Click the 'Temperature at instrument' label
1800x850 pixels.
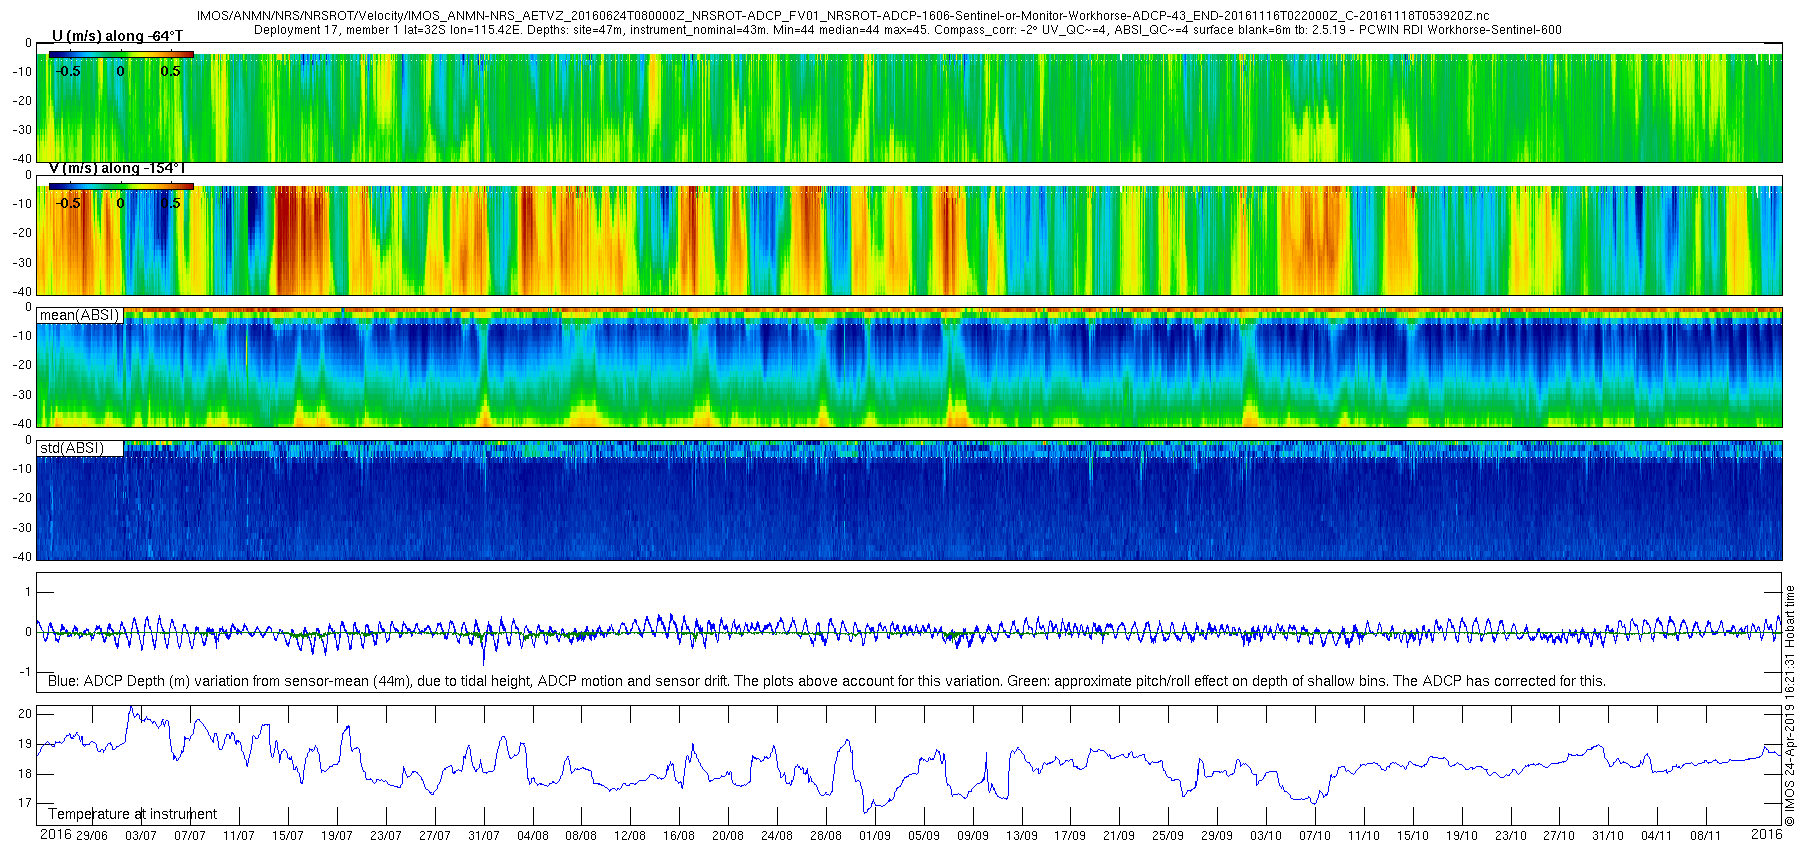tap(132, 814)
